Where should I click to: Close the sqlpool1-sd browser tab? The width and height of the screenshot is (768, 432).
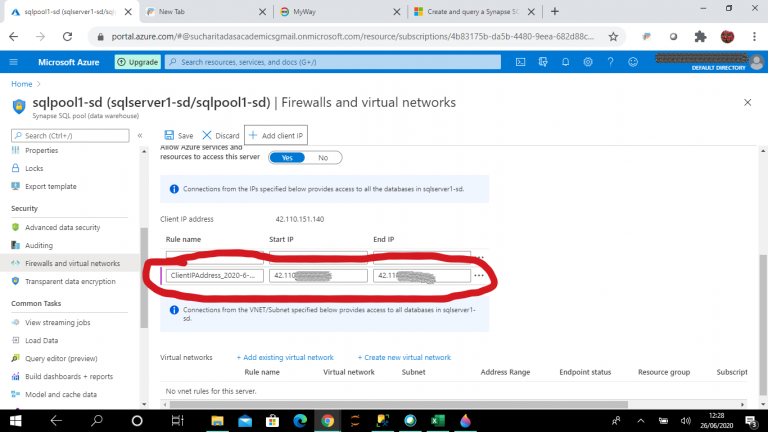128,12
